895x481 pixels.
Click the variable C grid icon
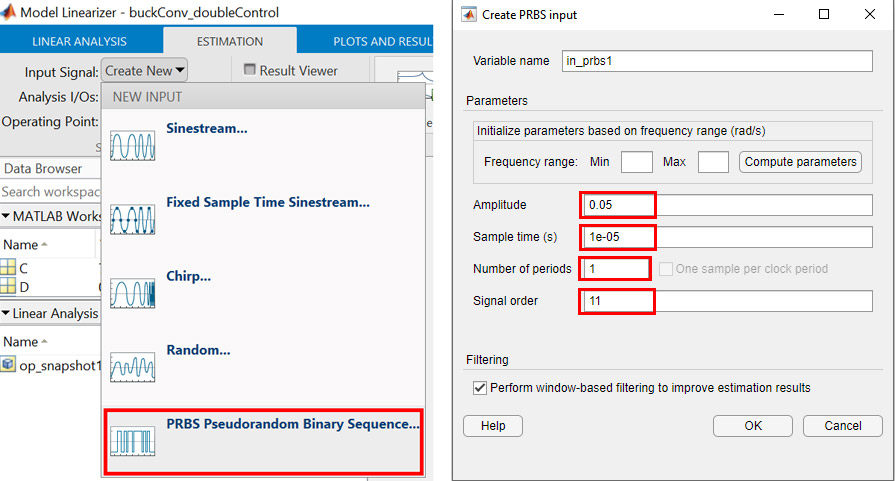[x=9, y=268]
